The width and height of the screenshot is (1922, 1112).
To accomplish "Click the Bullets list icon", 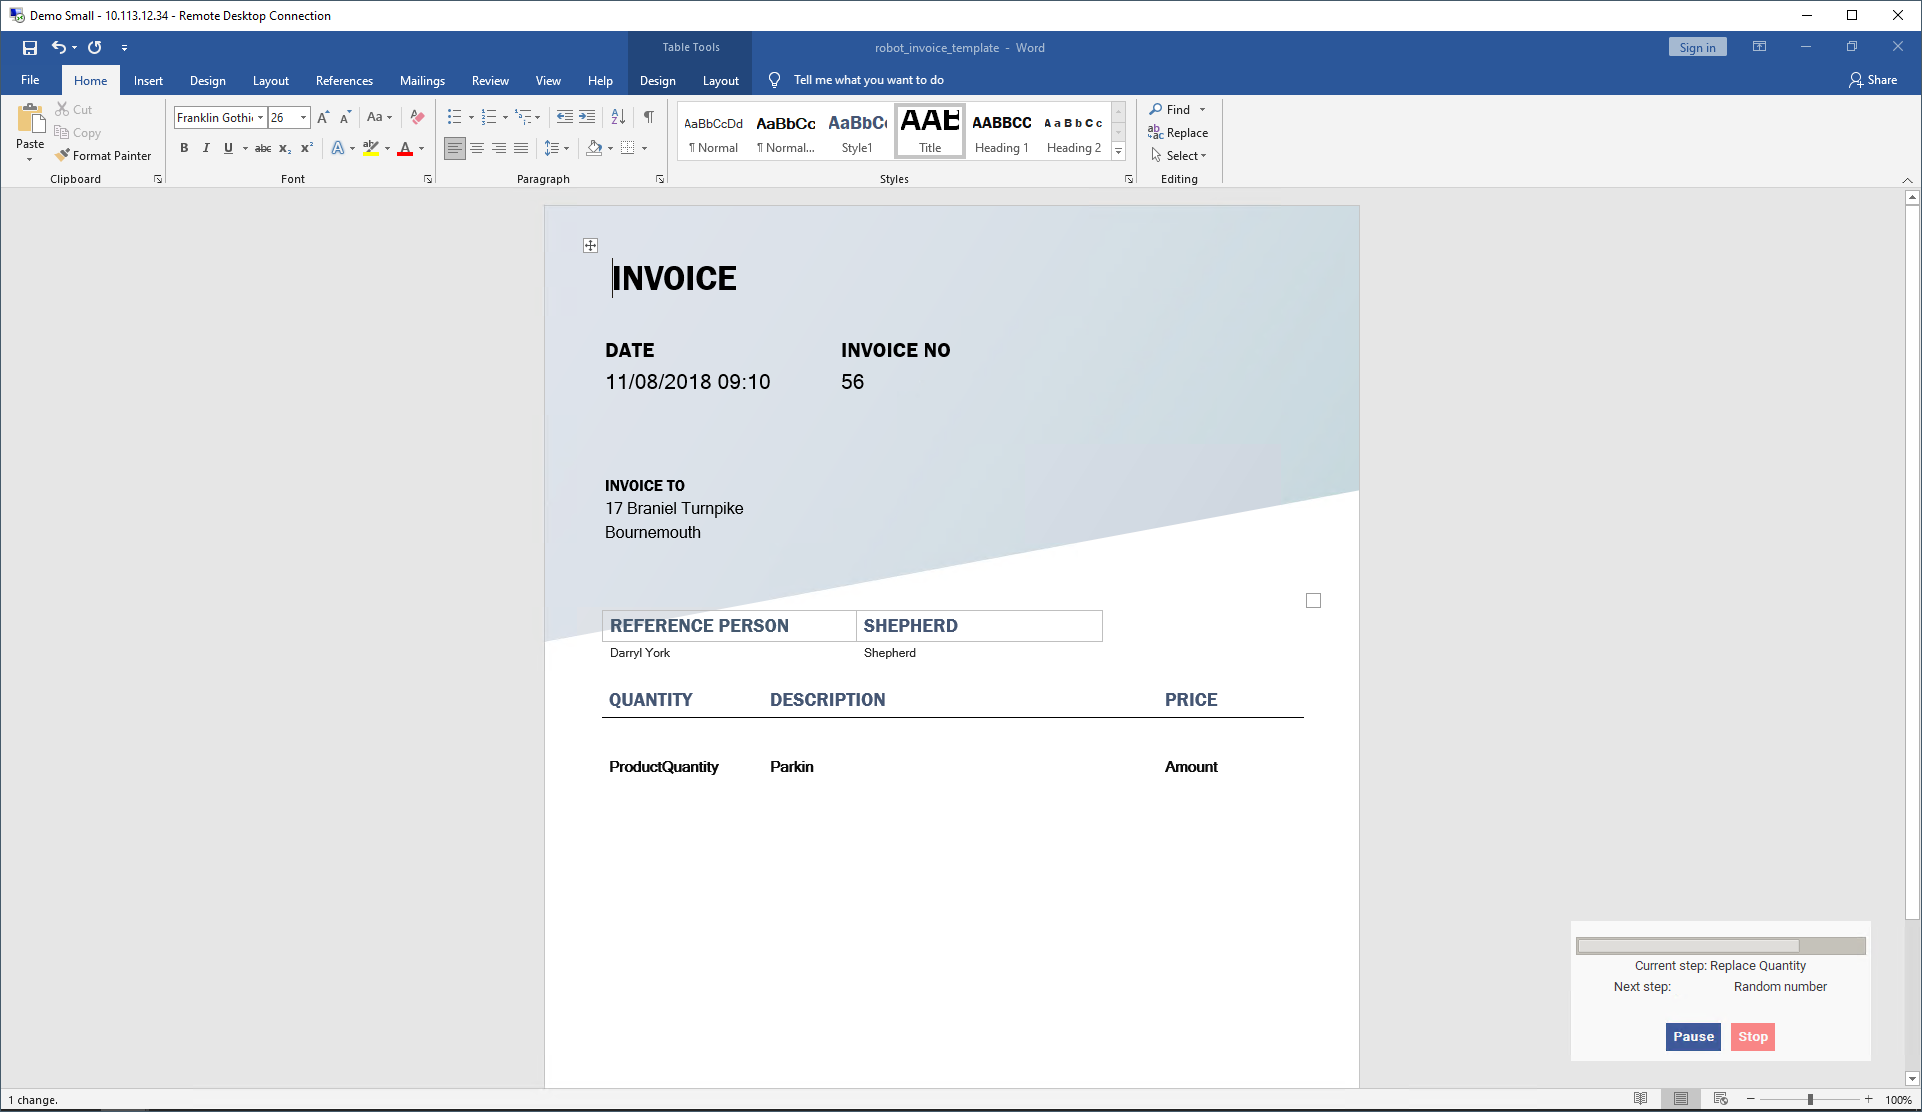I will 454,117.
